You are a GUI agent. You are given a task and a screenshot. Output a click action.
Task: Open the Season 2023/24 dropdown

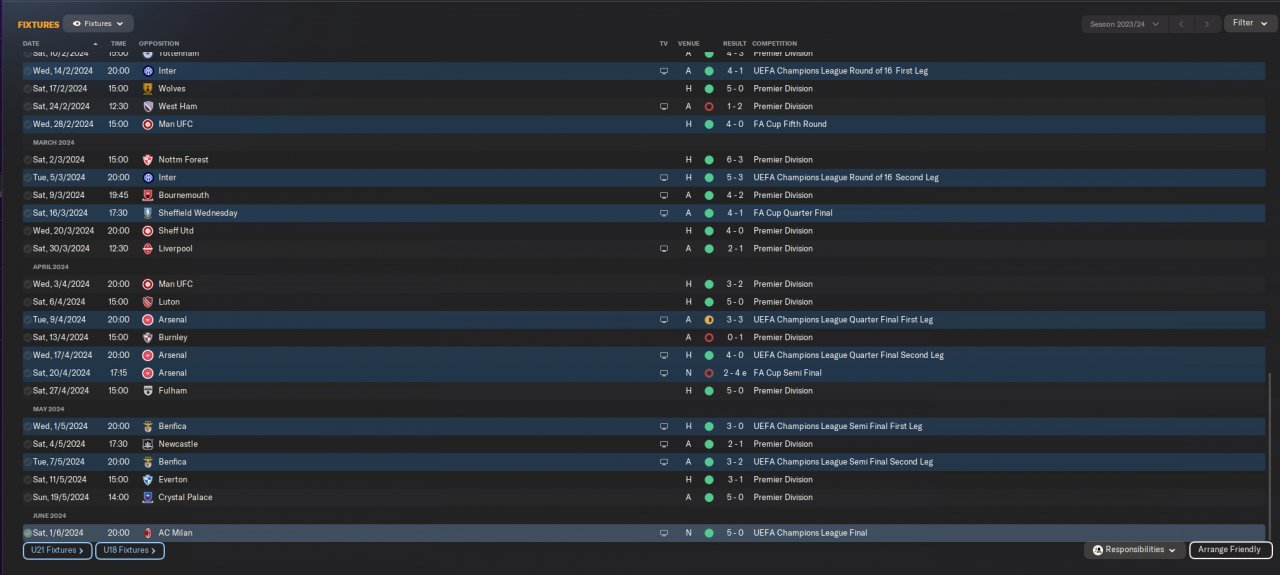point(1125,24)
